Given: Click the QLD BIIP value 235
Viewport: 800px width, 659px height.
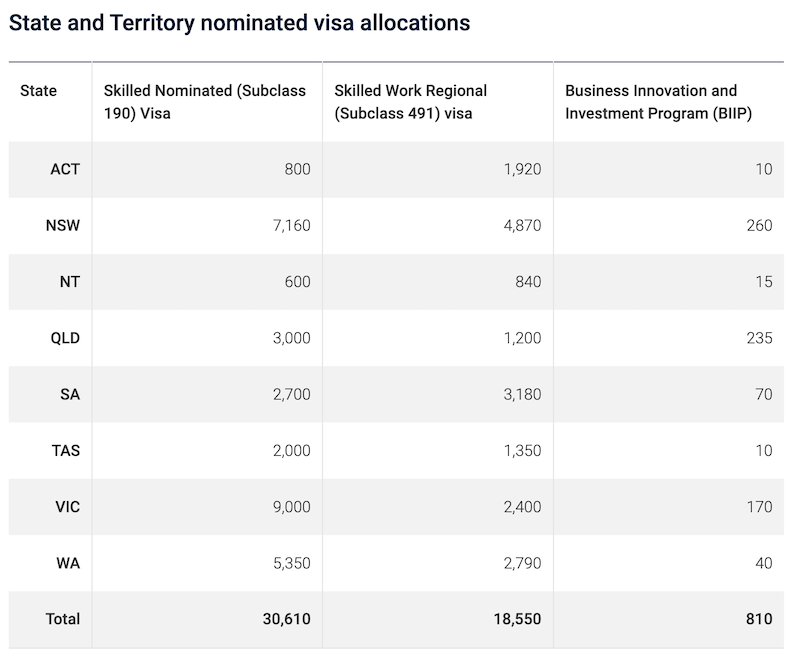Looking at the screenshot, I should pyautogui.click(x=759, y=338).
